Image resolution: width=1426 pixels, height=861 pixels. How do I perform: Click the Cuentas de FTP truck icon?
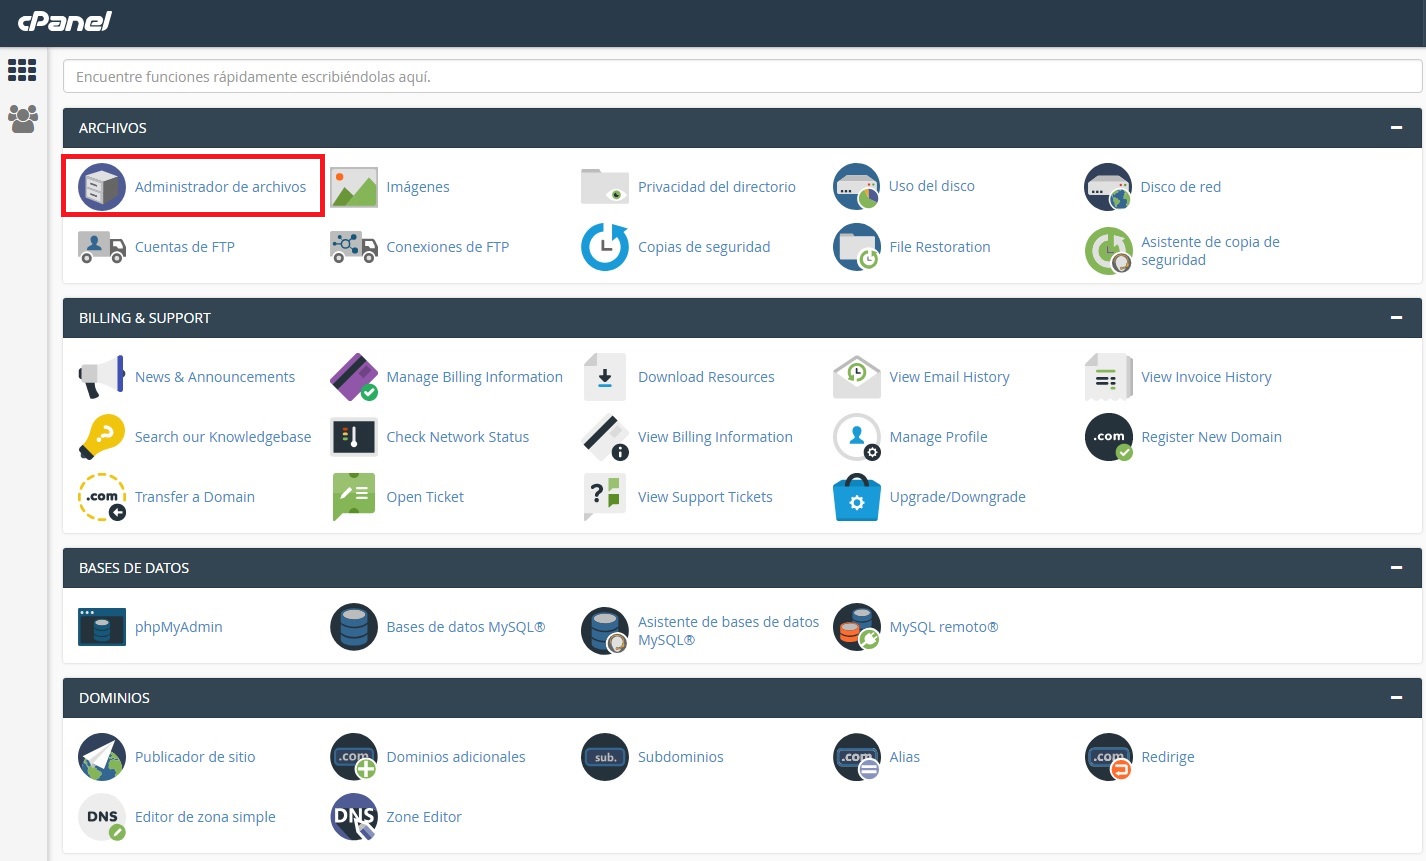102,247
